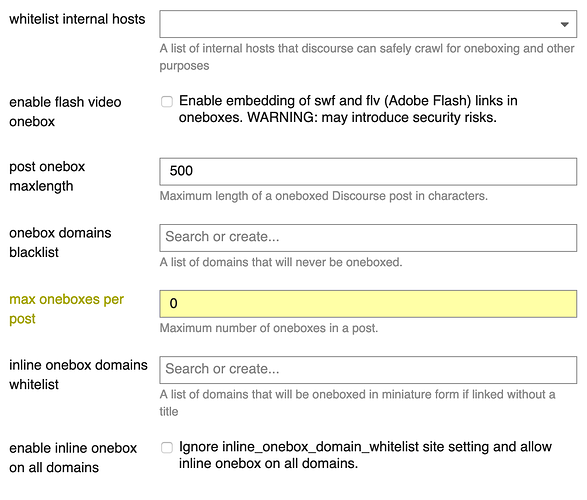Toggle enable inline onebox on all domains checkbox
Viewport: 587px width, 500px height.
tap(167, 448)
